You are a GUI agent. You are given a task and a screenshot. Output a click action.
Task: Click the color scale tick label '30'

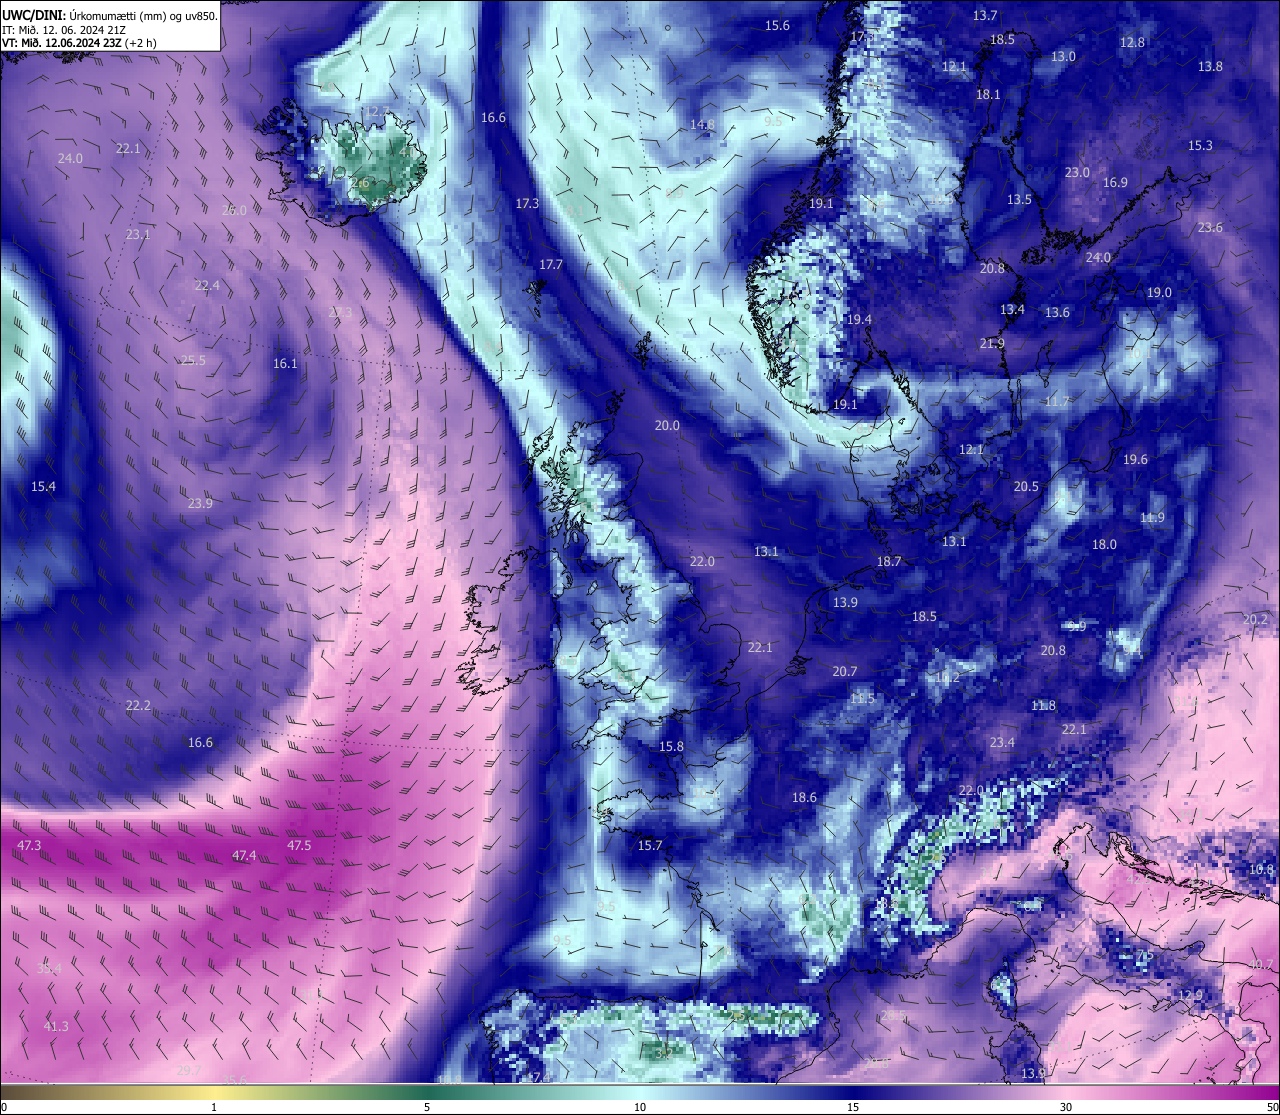(x=1066, y=1107)
